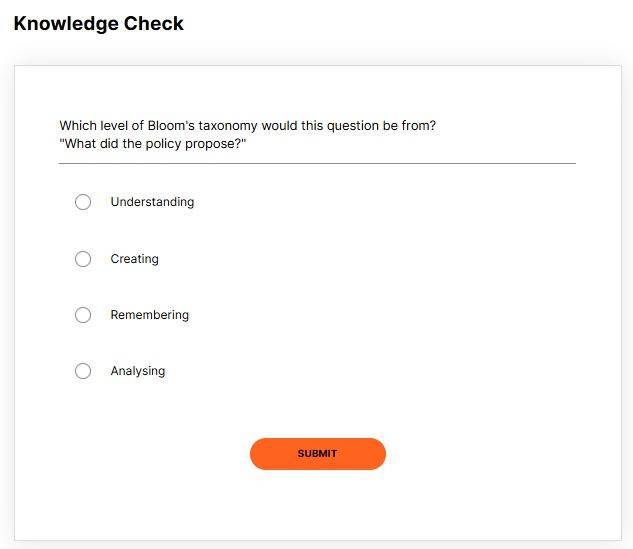633x549 pixels.
Task: Click the quoted "What did the policy propose?" text
Action: 152,144
